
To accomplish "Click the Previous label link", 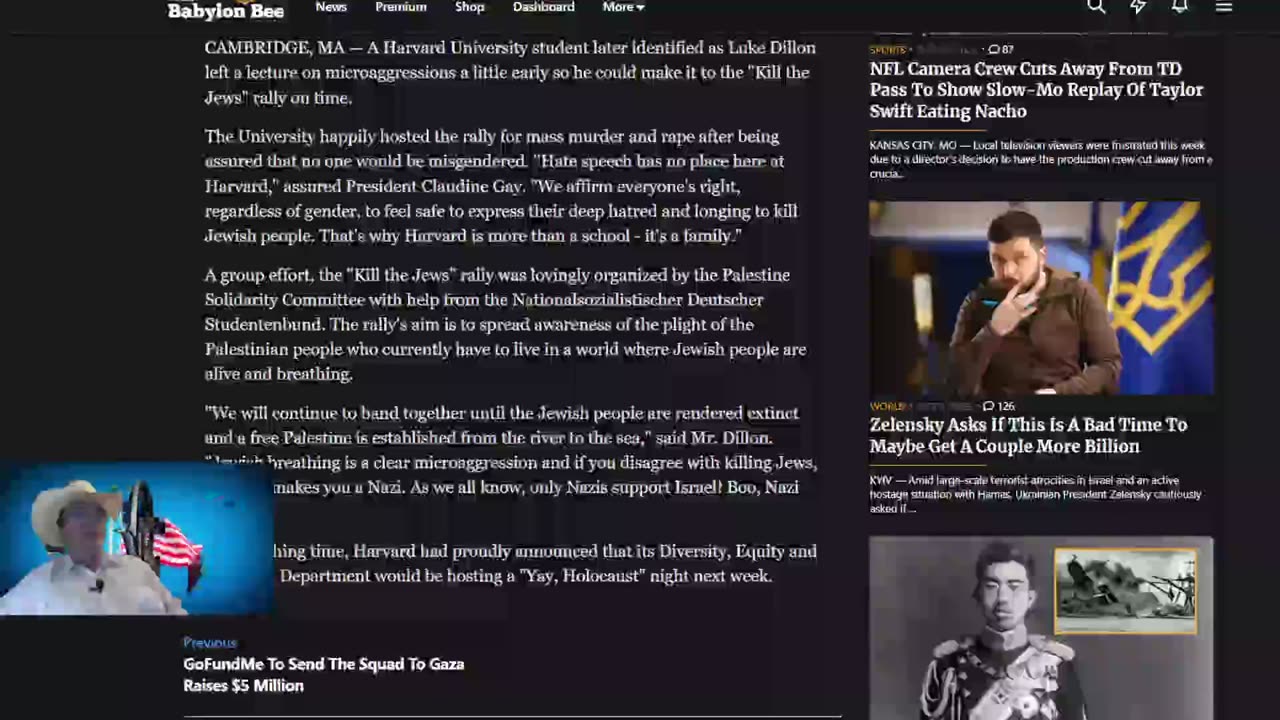I will (x=210, y=642).
